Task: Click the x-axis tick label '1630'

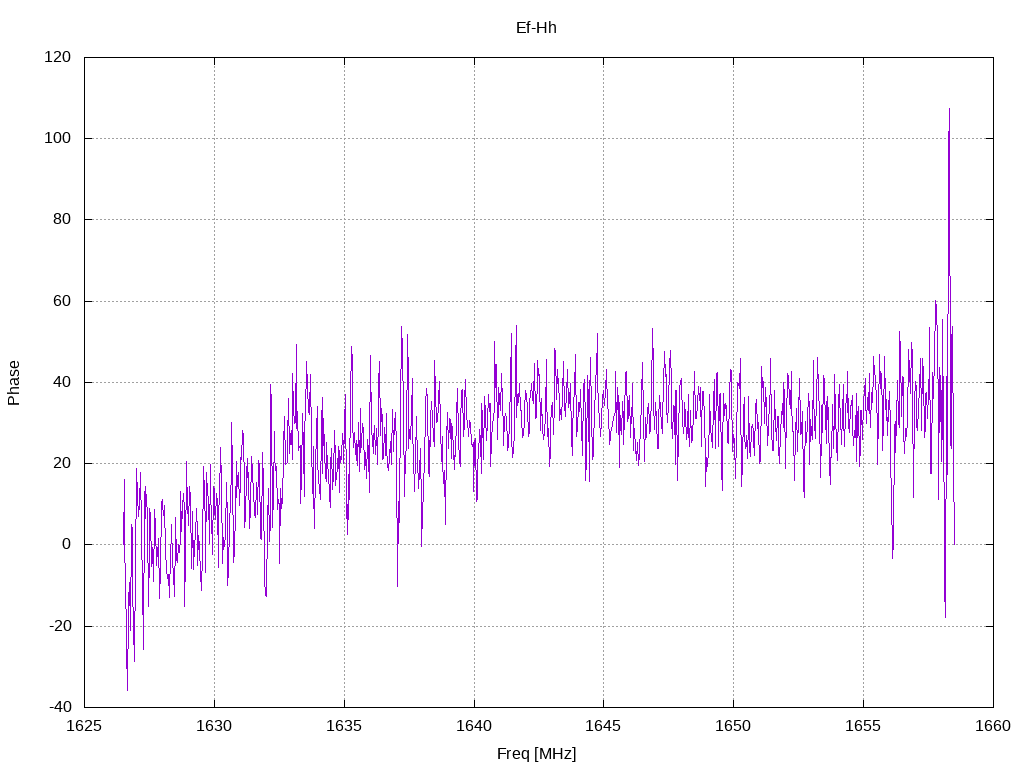Action: pos(214,726)
